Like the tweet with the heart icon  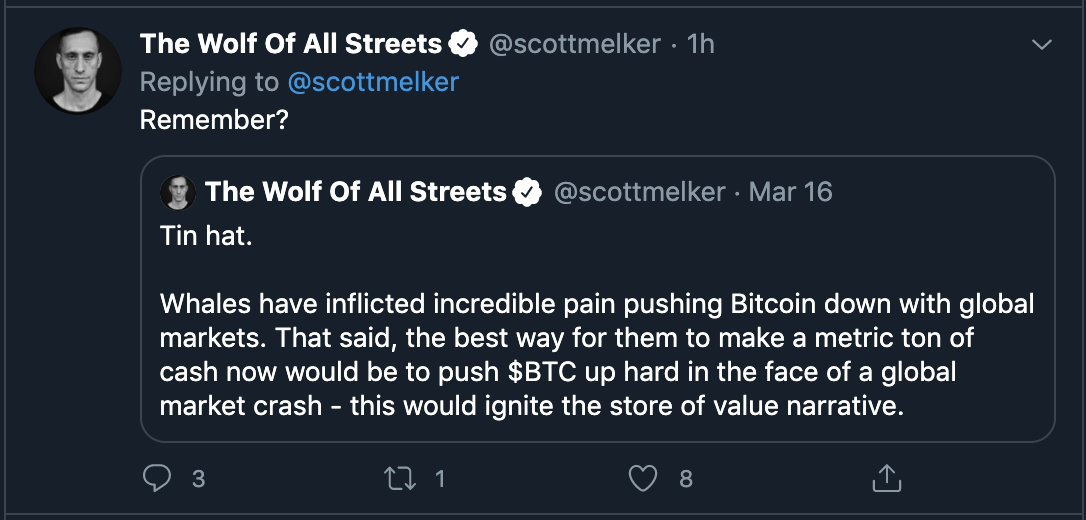(x=644, y=479)
